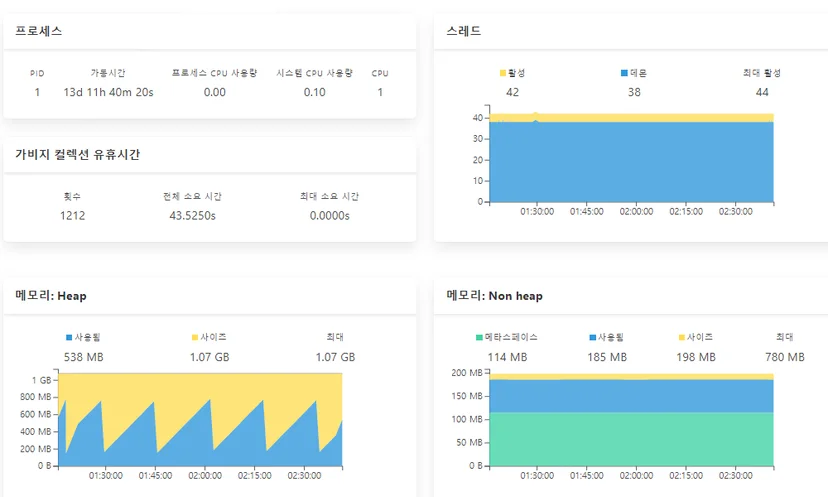The height and width of the screenshot is (497, 828).
Task: Click the blue 사용됨 legend swatch in Heap panel
Action: tap(69, 337)
